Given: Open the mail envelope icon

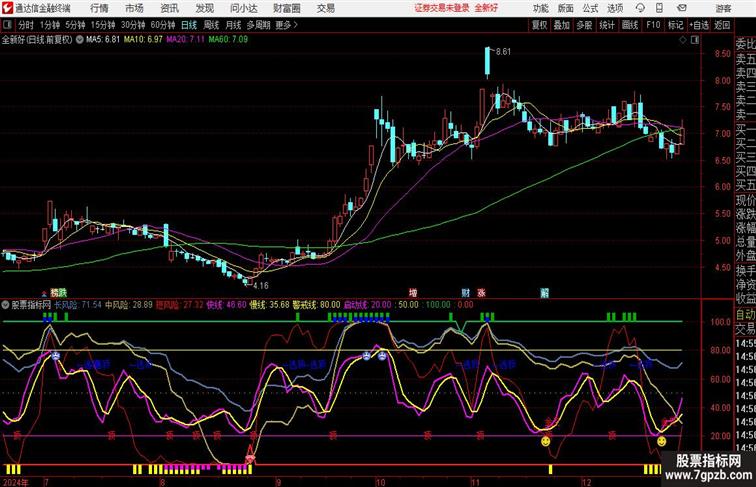Looking at the screenshot, I should tap(682, 8).
